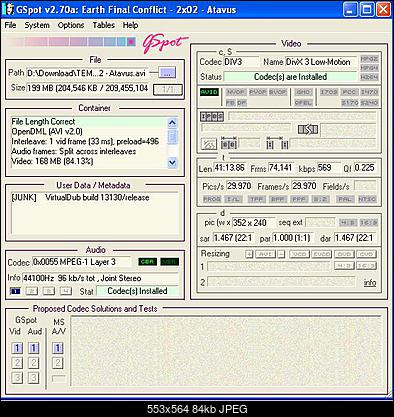This screenshot has width=394, height=417.
Task: Click the Pics/s 29.970 field
Action: pyautogui.click(x=239, y=186)
